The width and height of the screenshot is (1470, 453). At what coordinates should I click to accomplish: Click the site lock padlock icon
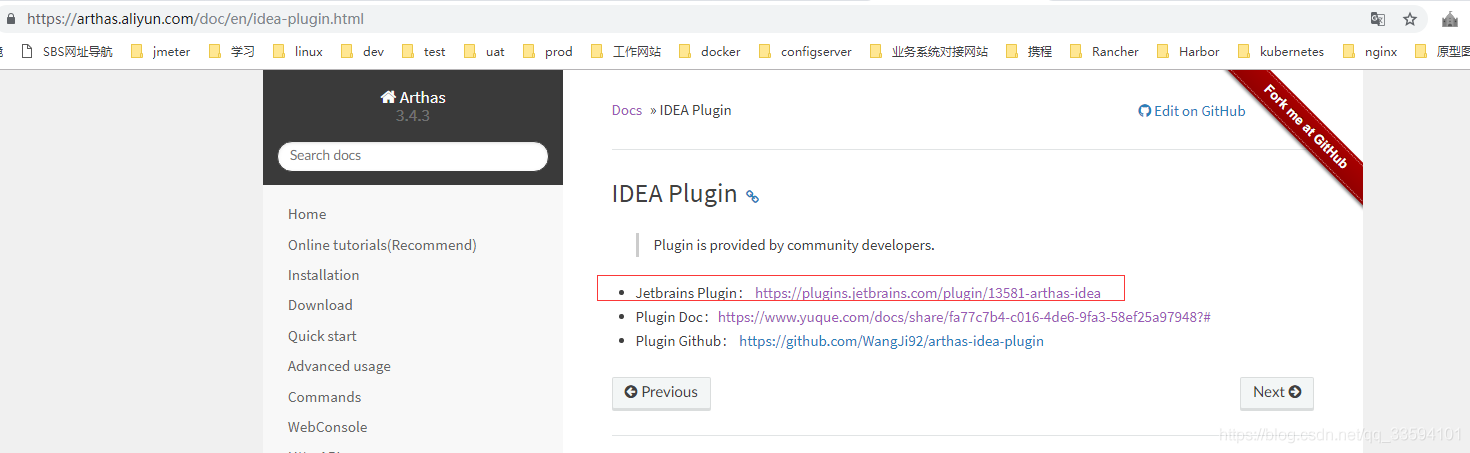[11, 18]
